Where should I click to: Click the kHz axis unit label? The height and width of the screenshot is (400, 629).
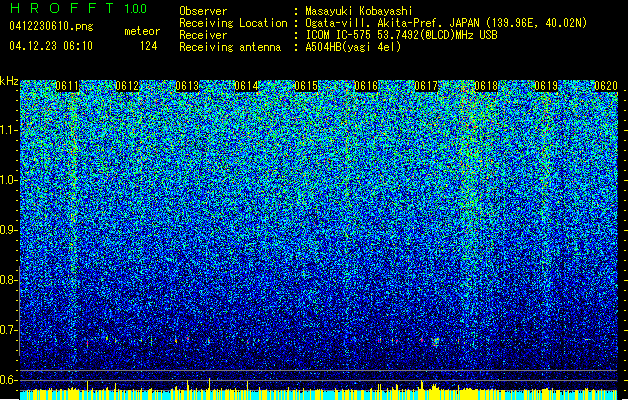(9, 81)
